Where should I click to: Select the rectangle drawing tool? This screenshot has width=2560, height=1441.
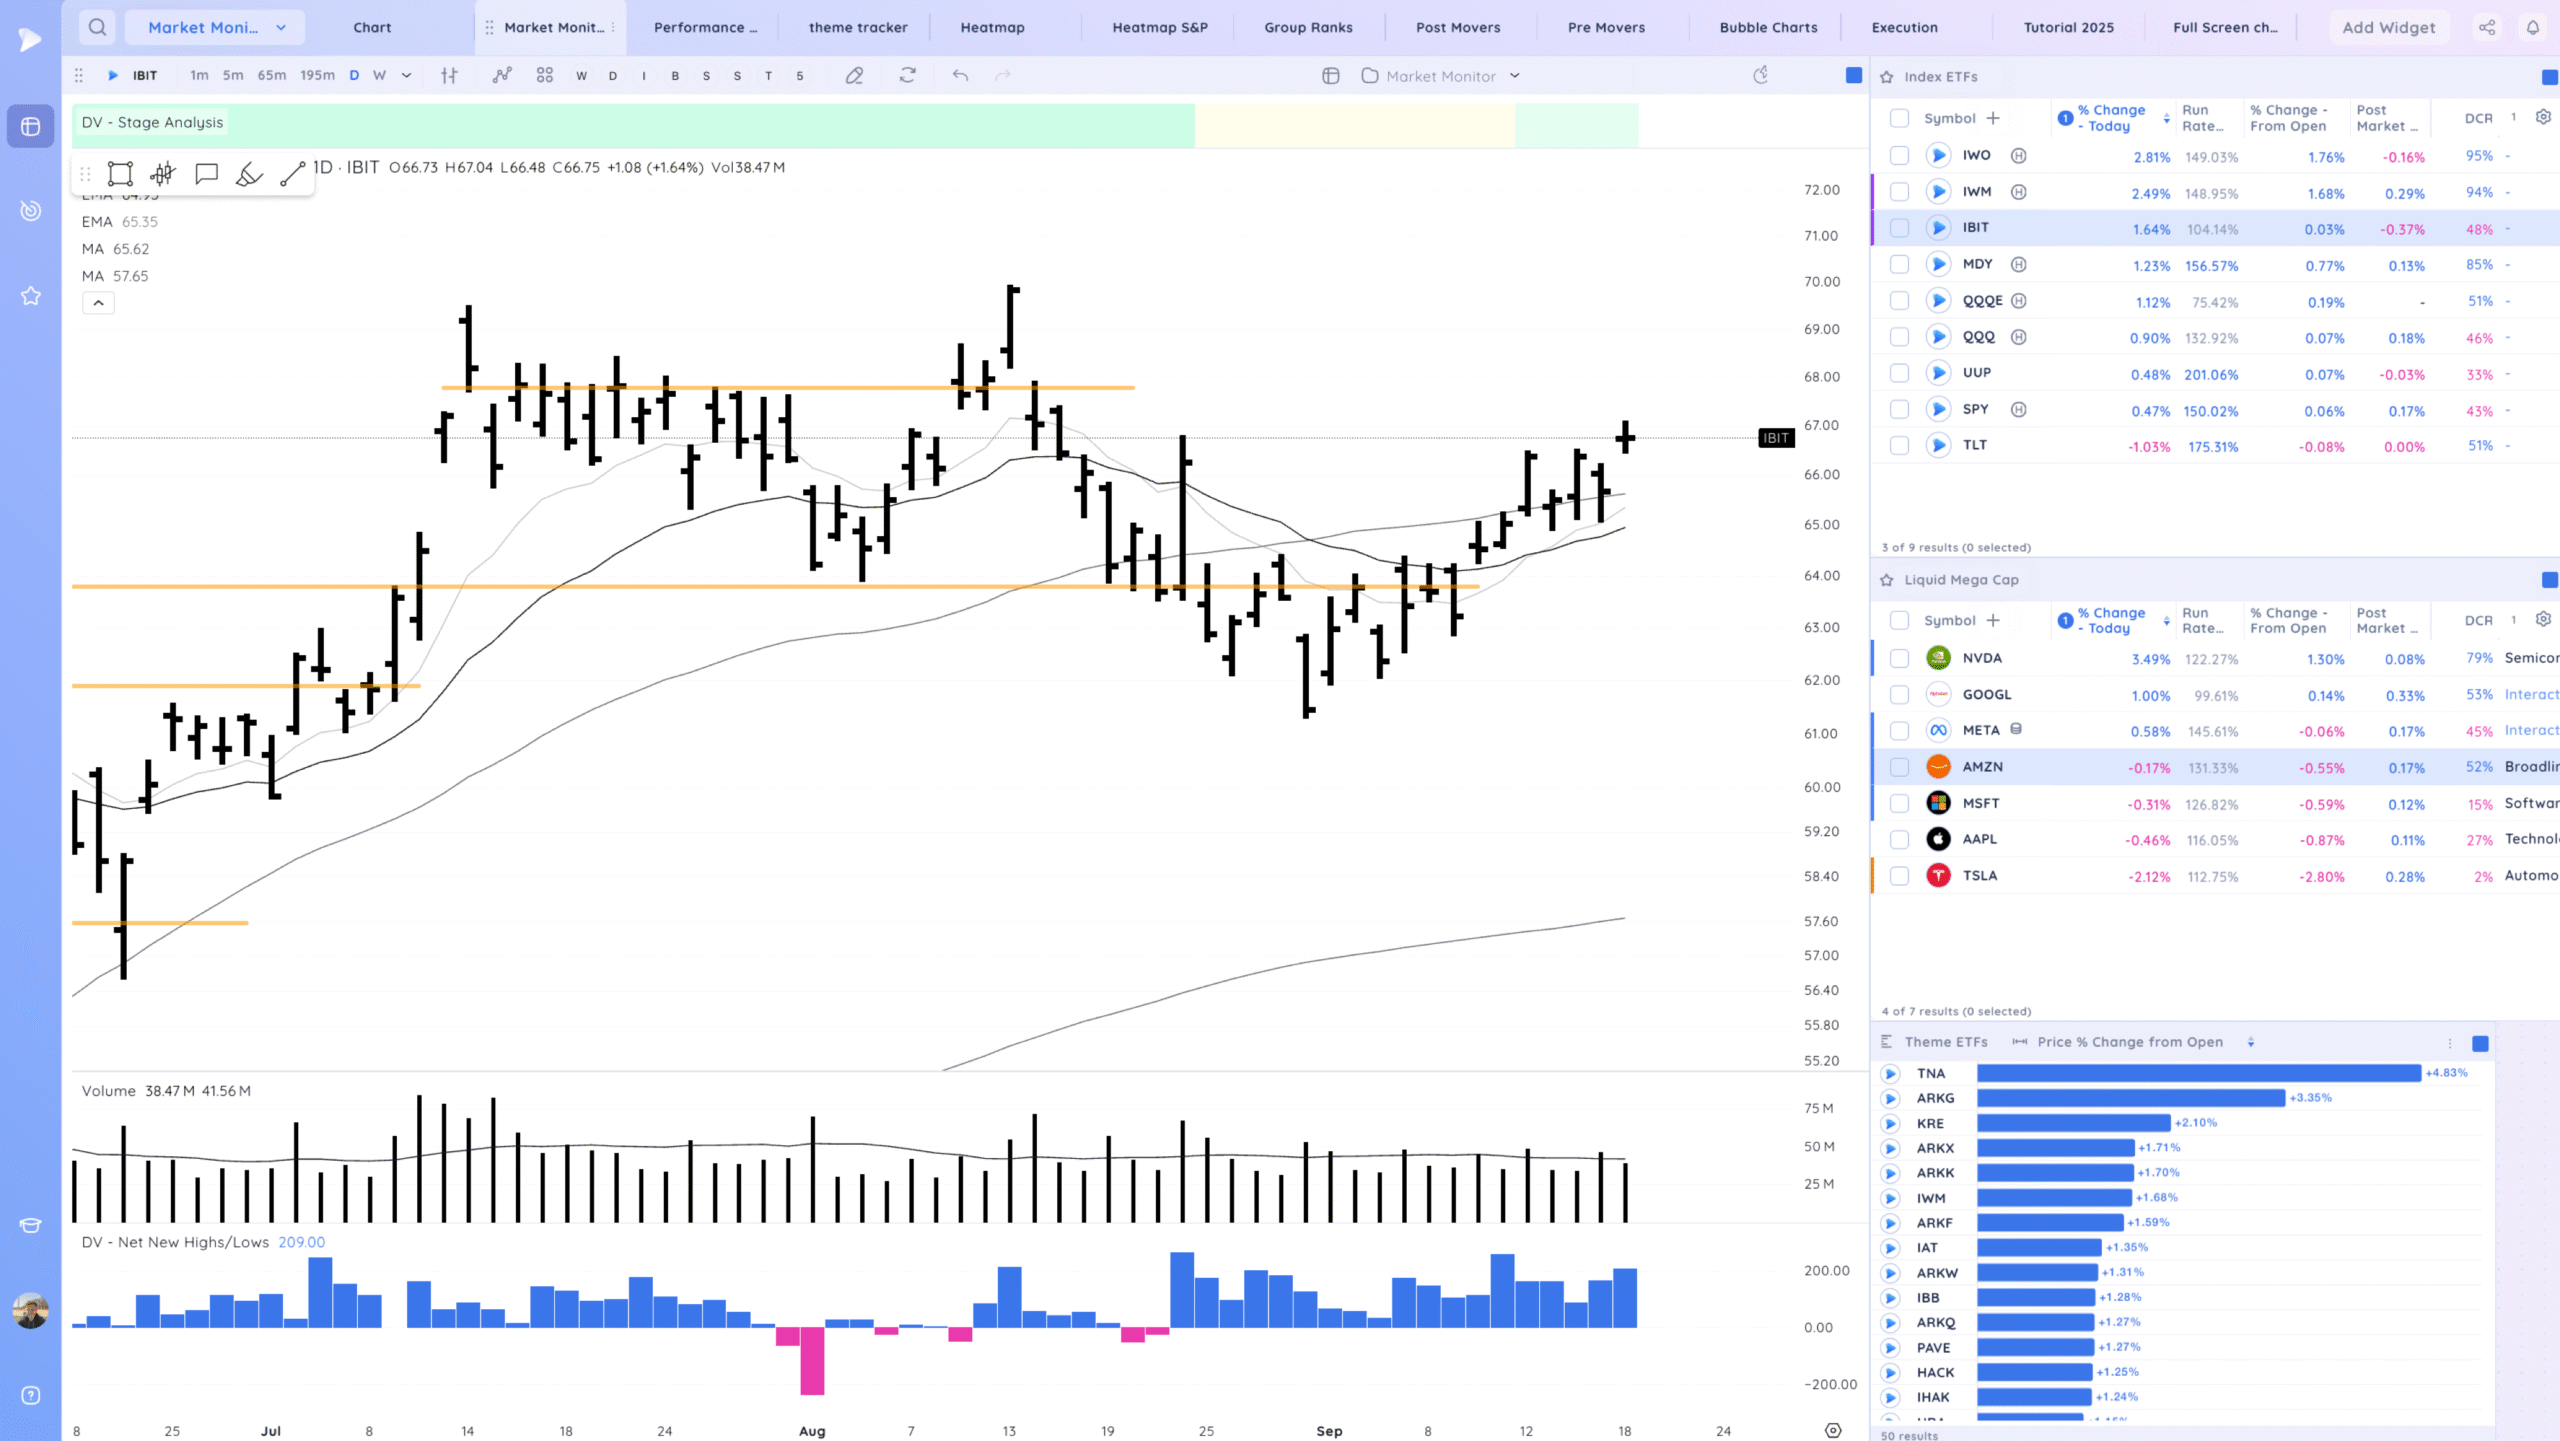point(120,174)
